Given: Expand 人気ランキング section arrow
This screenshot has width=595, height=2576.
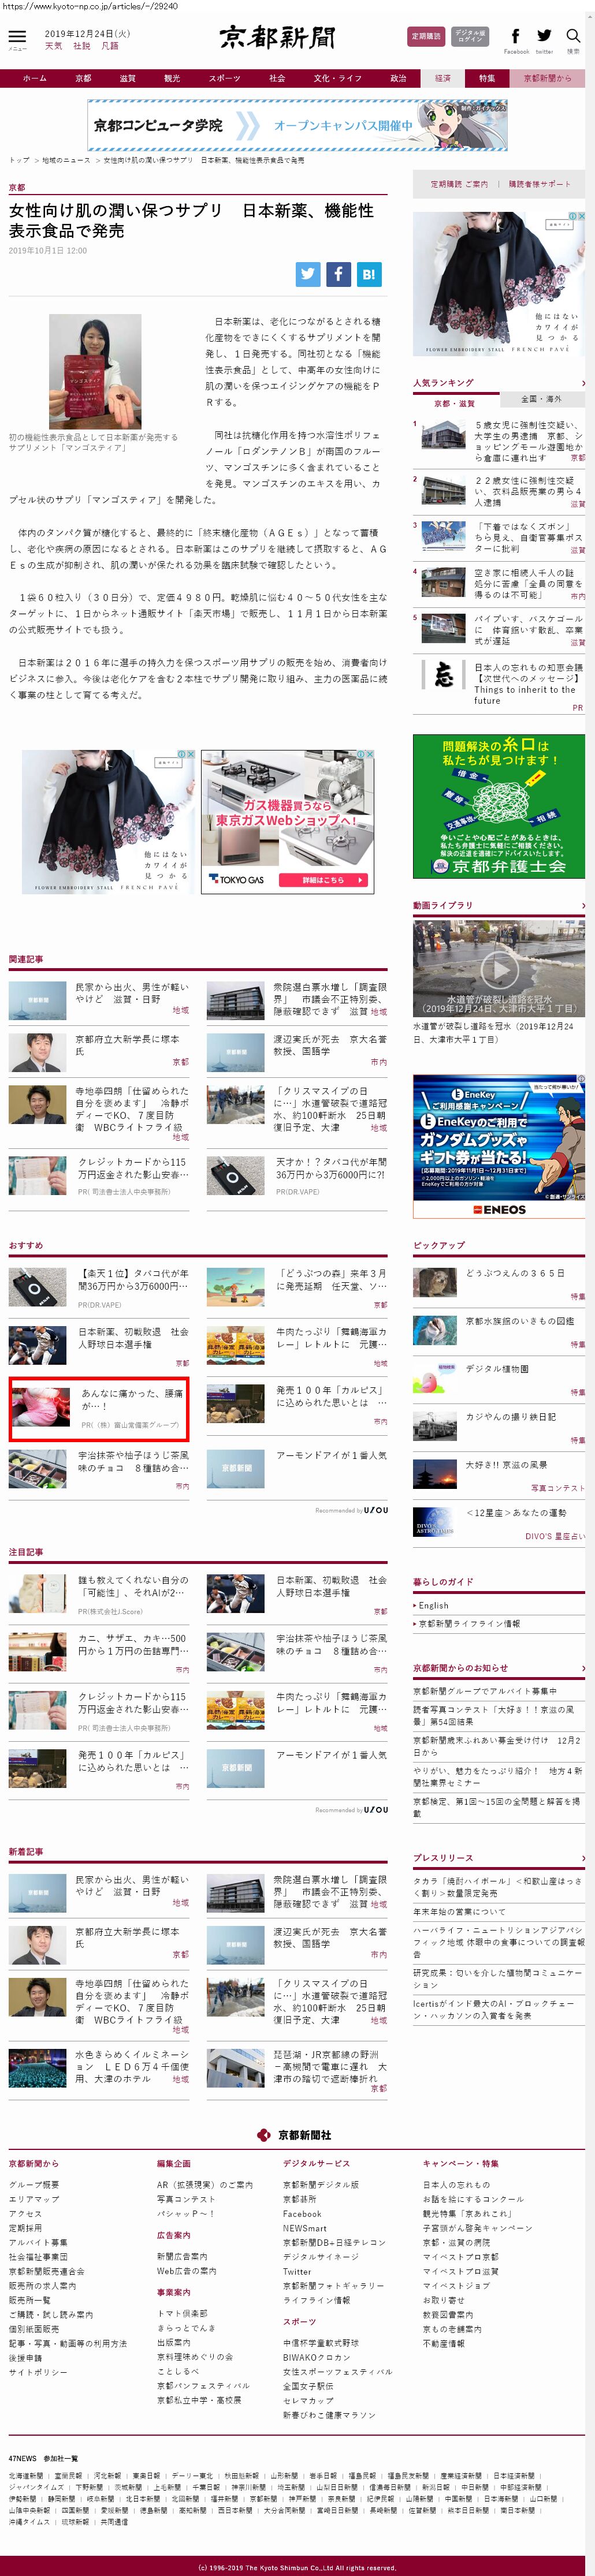Looking at the screenshot, I should click(583, 383).
